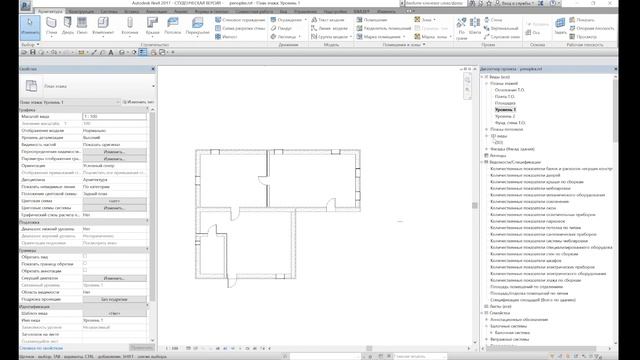Click the Room Separator (Разделитель помещений) tool
The width and height of the screenshot is (640, 360).
(x=384, y=28)
